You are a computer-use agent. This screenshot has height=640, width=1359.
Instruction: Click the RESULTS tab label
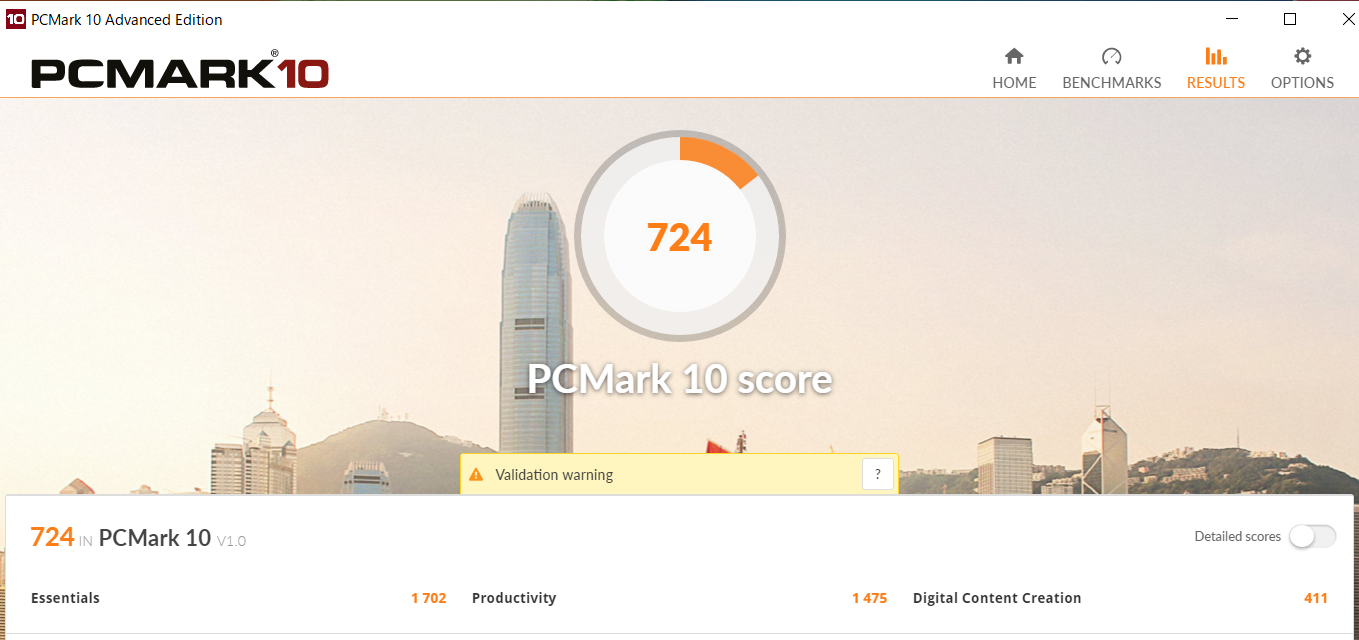point(1216,83)
